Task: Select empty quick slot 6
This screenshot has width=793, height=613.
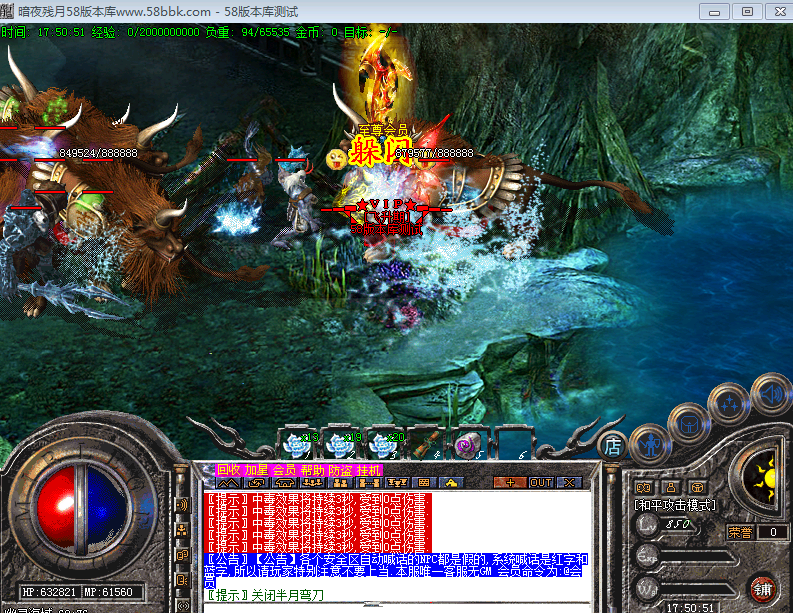Action: 512,445
